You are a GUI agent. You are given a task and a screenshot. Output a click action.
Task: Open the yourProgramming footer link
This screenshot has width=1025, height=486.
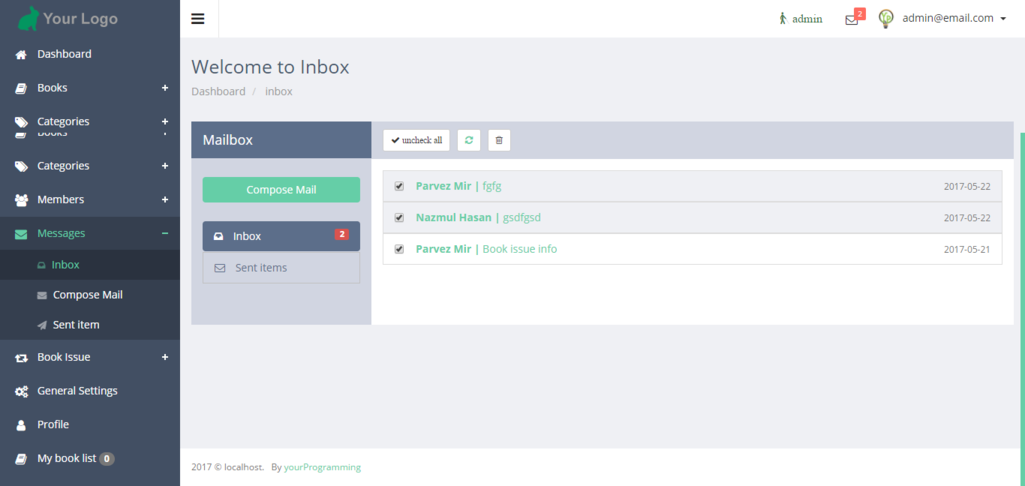point(322,467)
